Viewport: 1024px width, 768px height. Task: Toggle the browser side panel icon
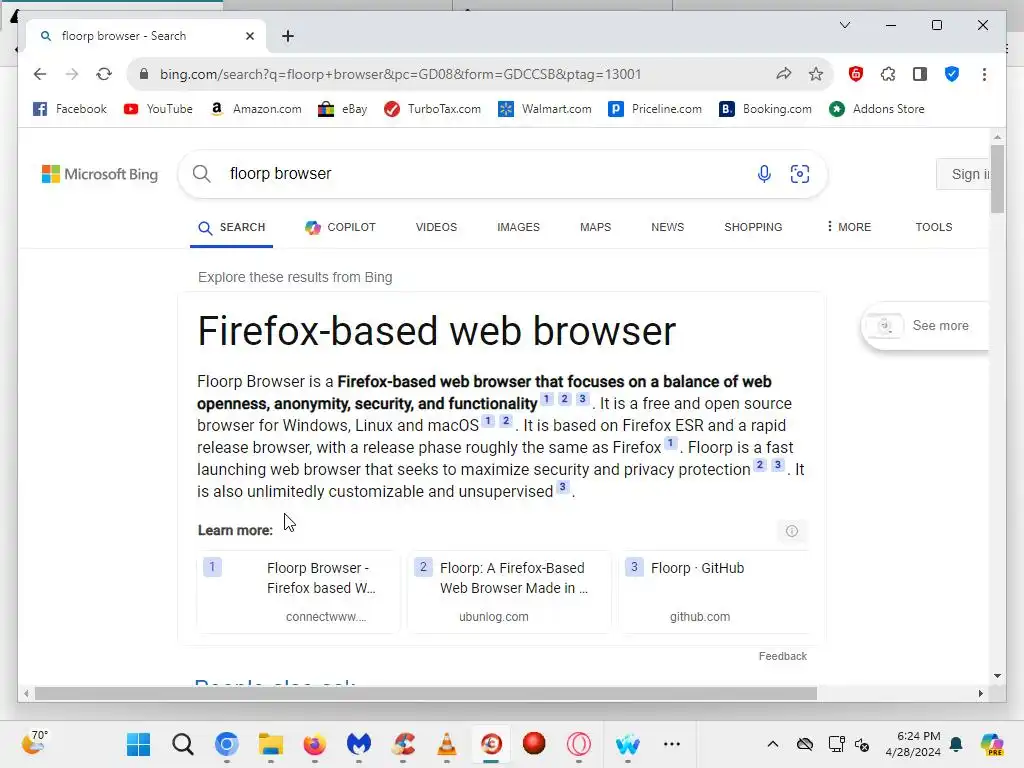click(x=920, y=74)
